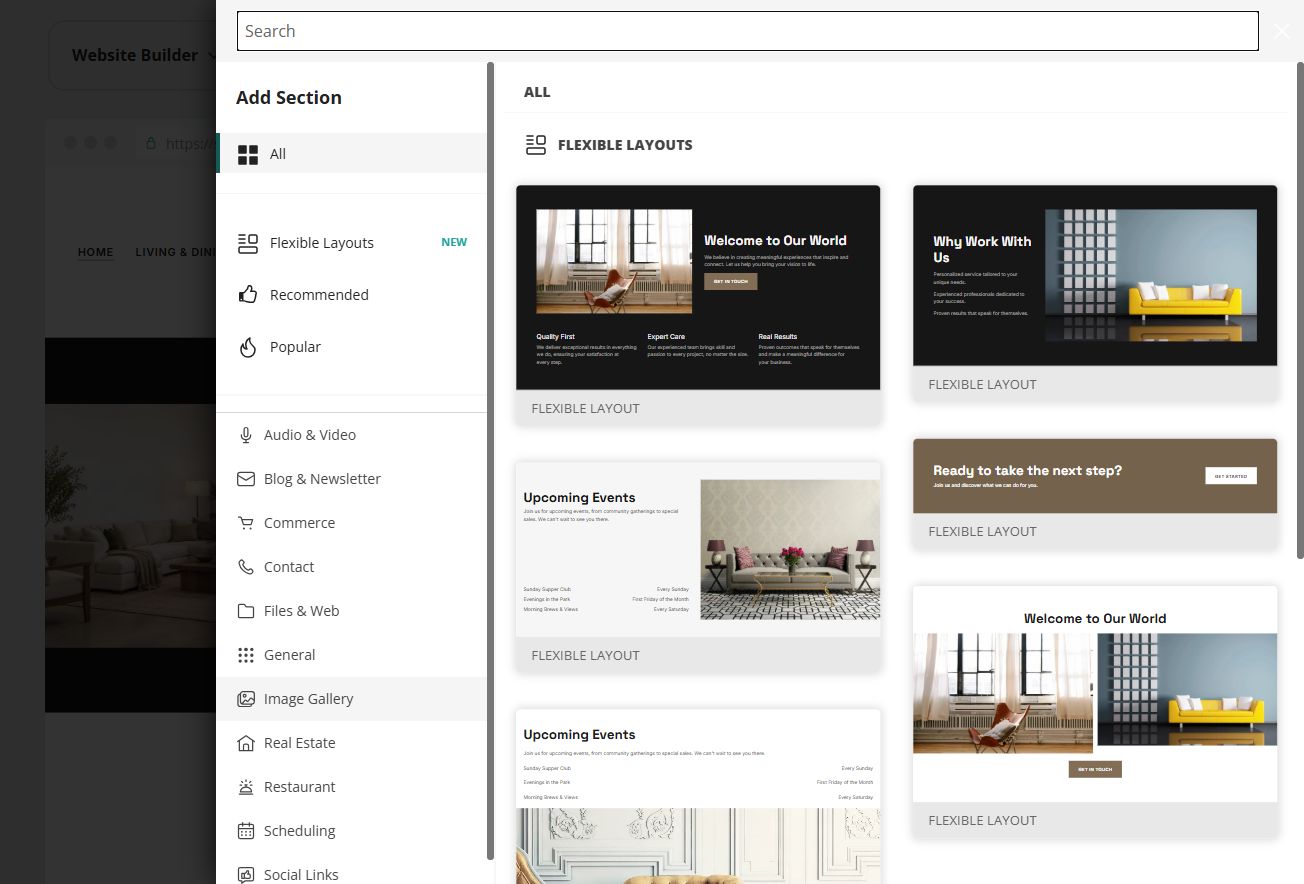This screenshot has height=884, width=1304.
Task: Open Audio & Video sections
Action: tap(352, 435)
